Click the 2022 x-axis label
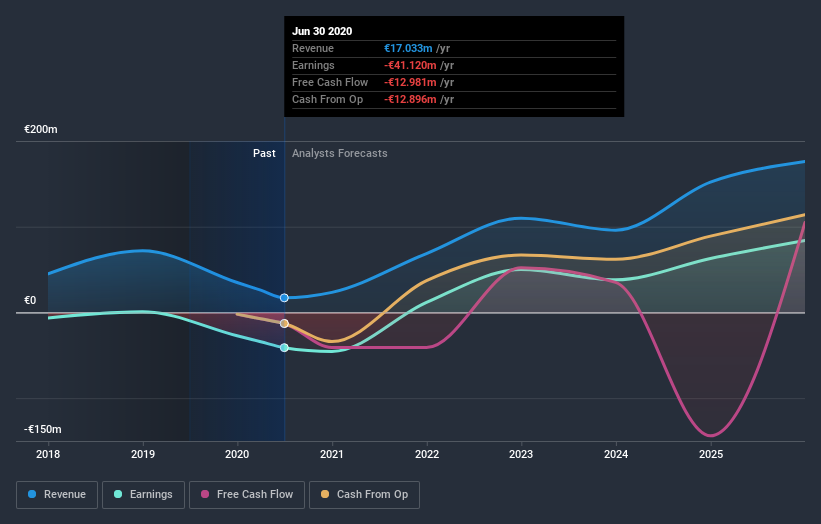The width and height of the screenshot is (821, 524). [427, 454]
